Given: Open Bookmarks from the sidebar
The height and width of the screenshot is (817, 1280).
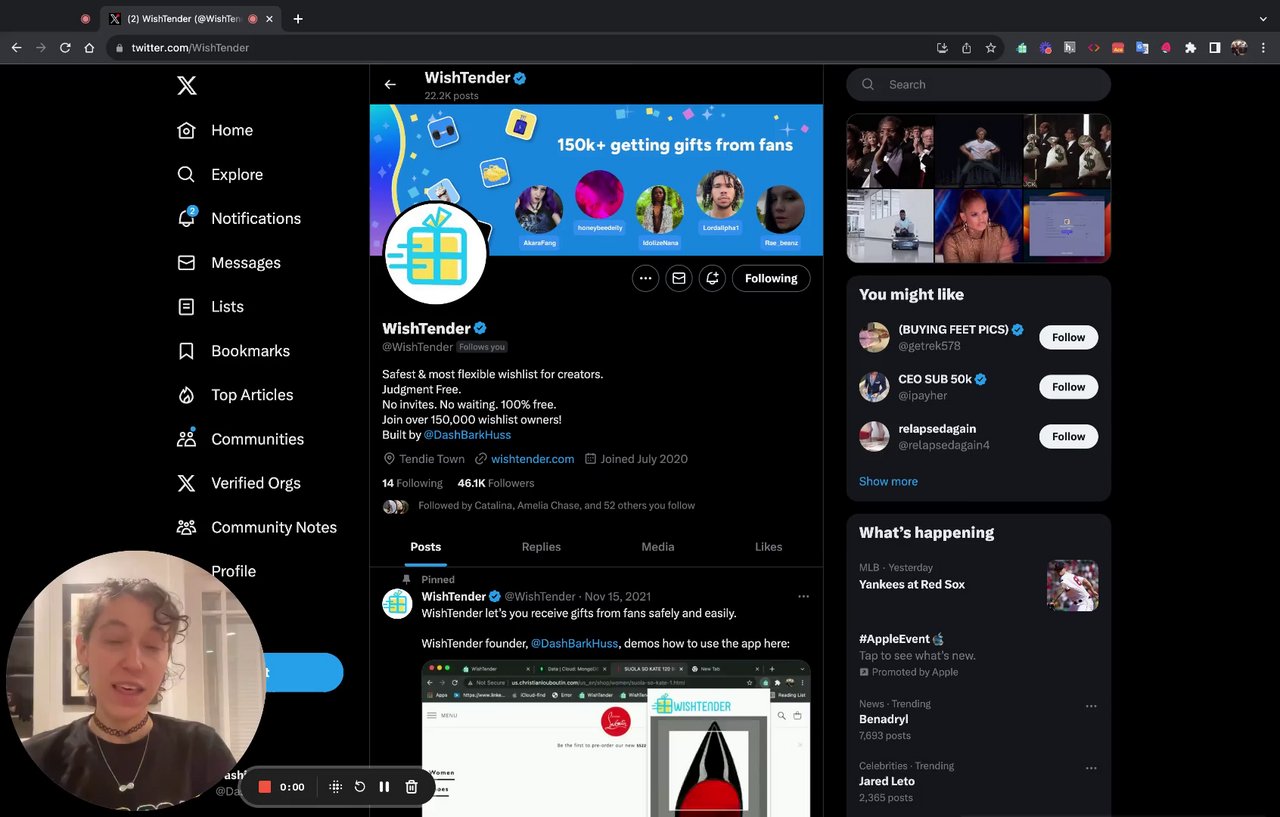Looking at the screenshot, I should coord(233,351).
